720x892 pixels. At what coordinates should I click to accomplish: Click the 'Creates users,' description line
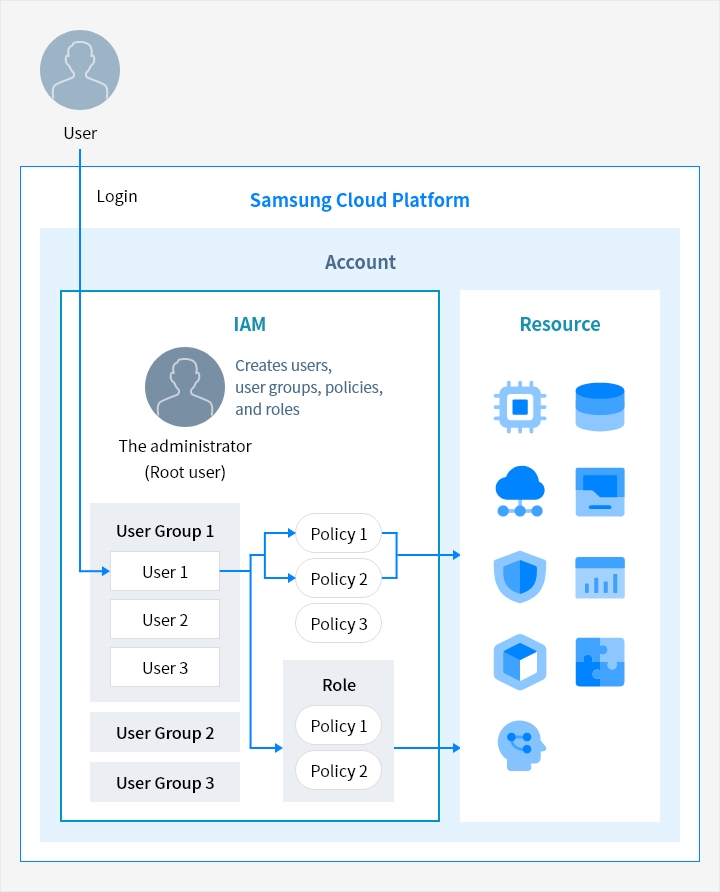pyautogui.click(x=284, y=365)
